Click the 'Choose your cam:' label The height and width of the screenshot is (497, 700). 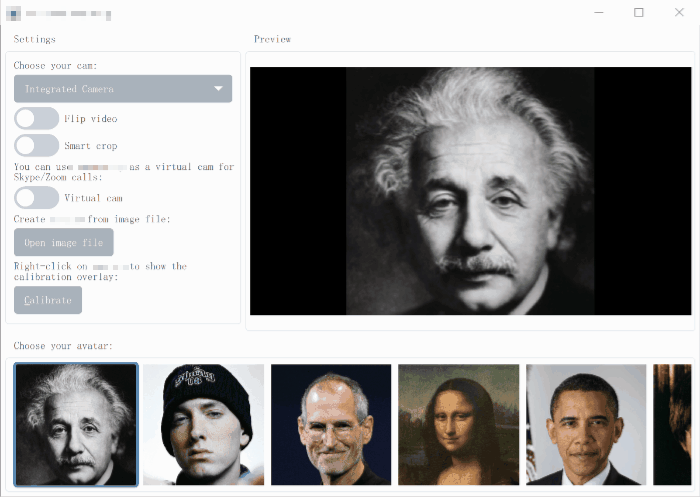coord(55,66)
